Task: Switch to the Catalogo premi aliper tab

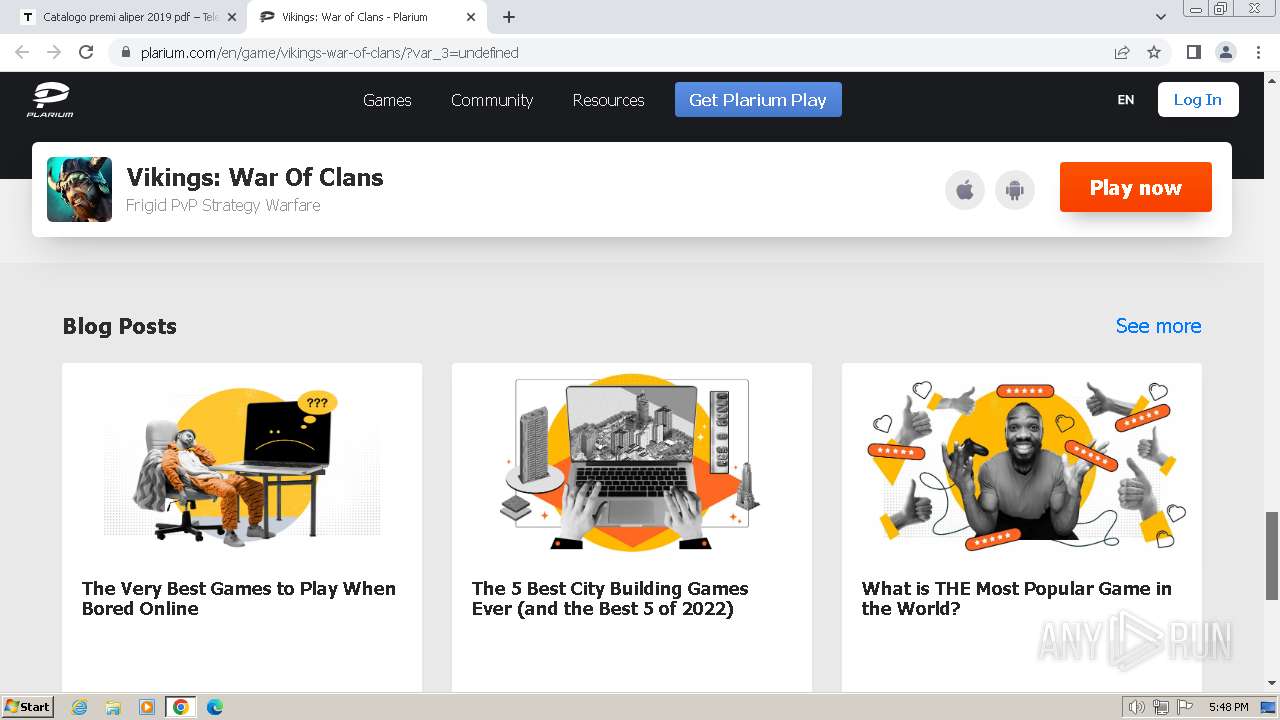Action: click(128, 17)
